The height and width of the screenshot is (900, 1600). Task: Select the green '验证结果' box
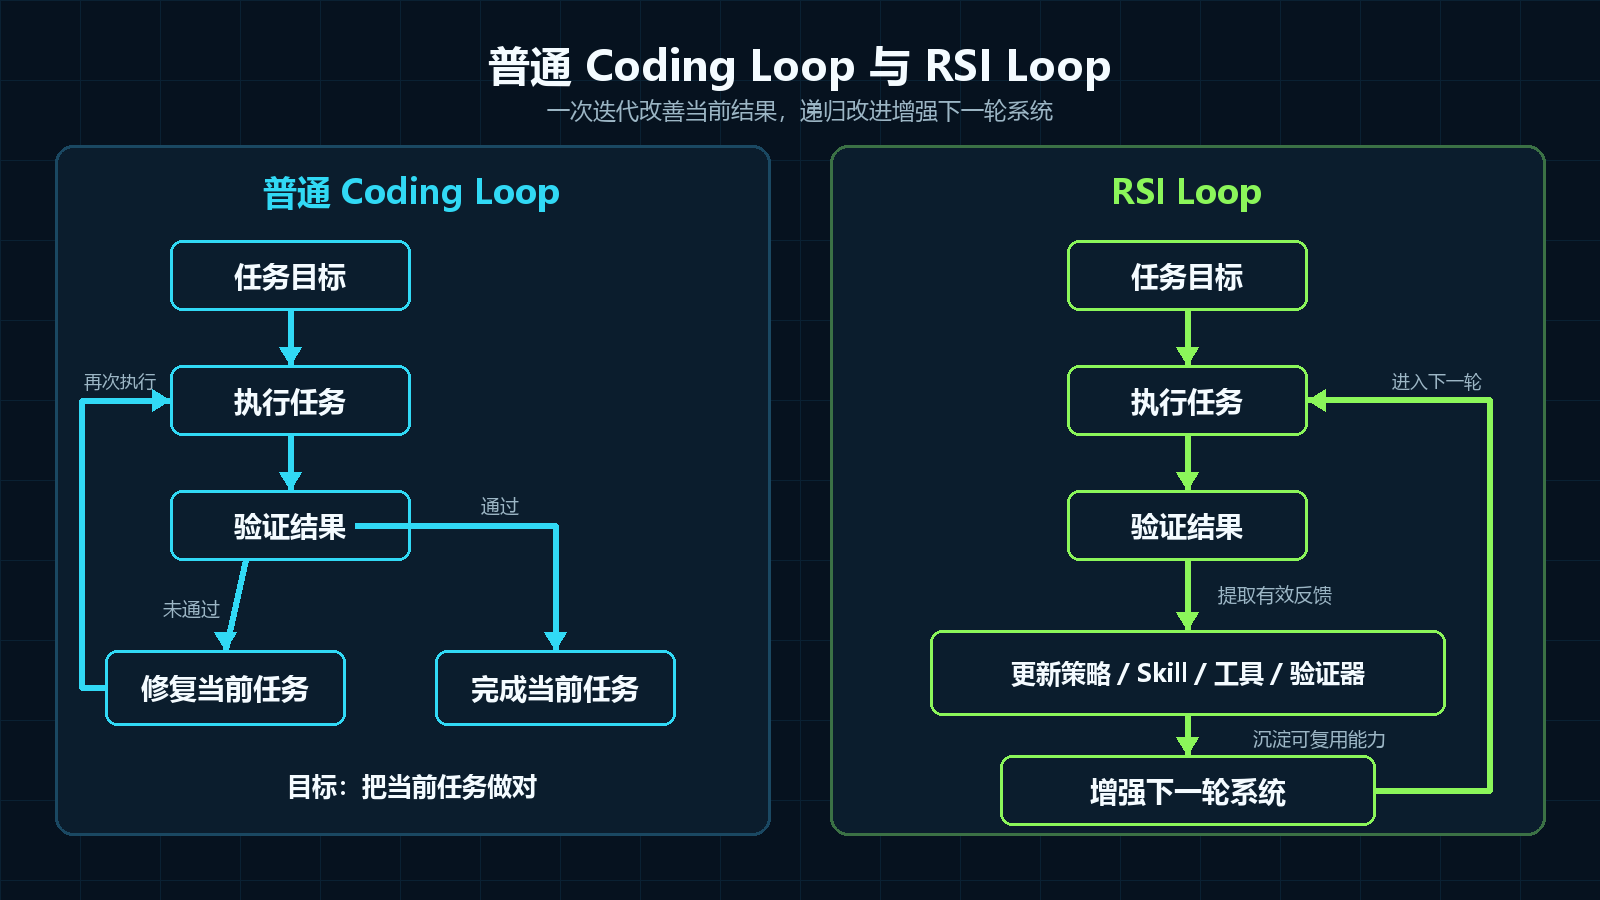coord(1187,526)
